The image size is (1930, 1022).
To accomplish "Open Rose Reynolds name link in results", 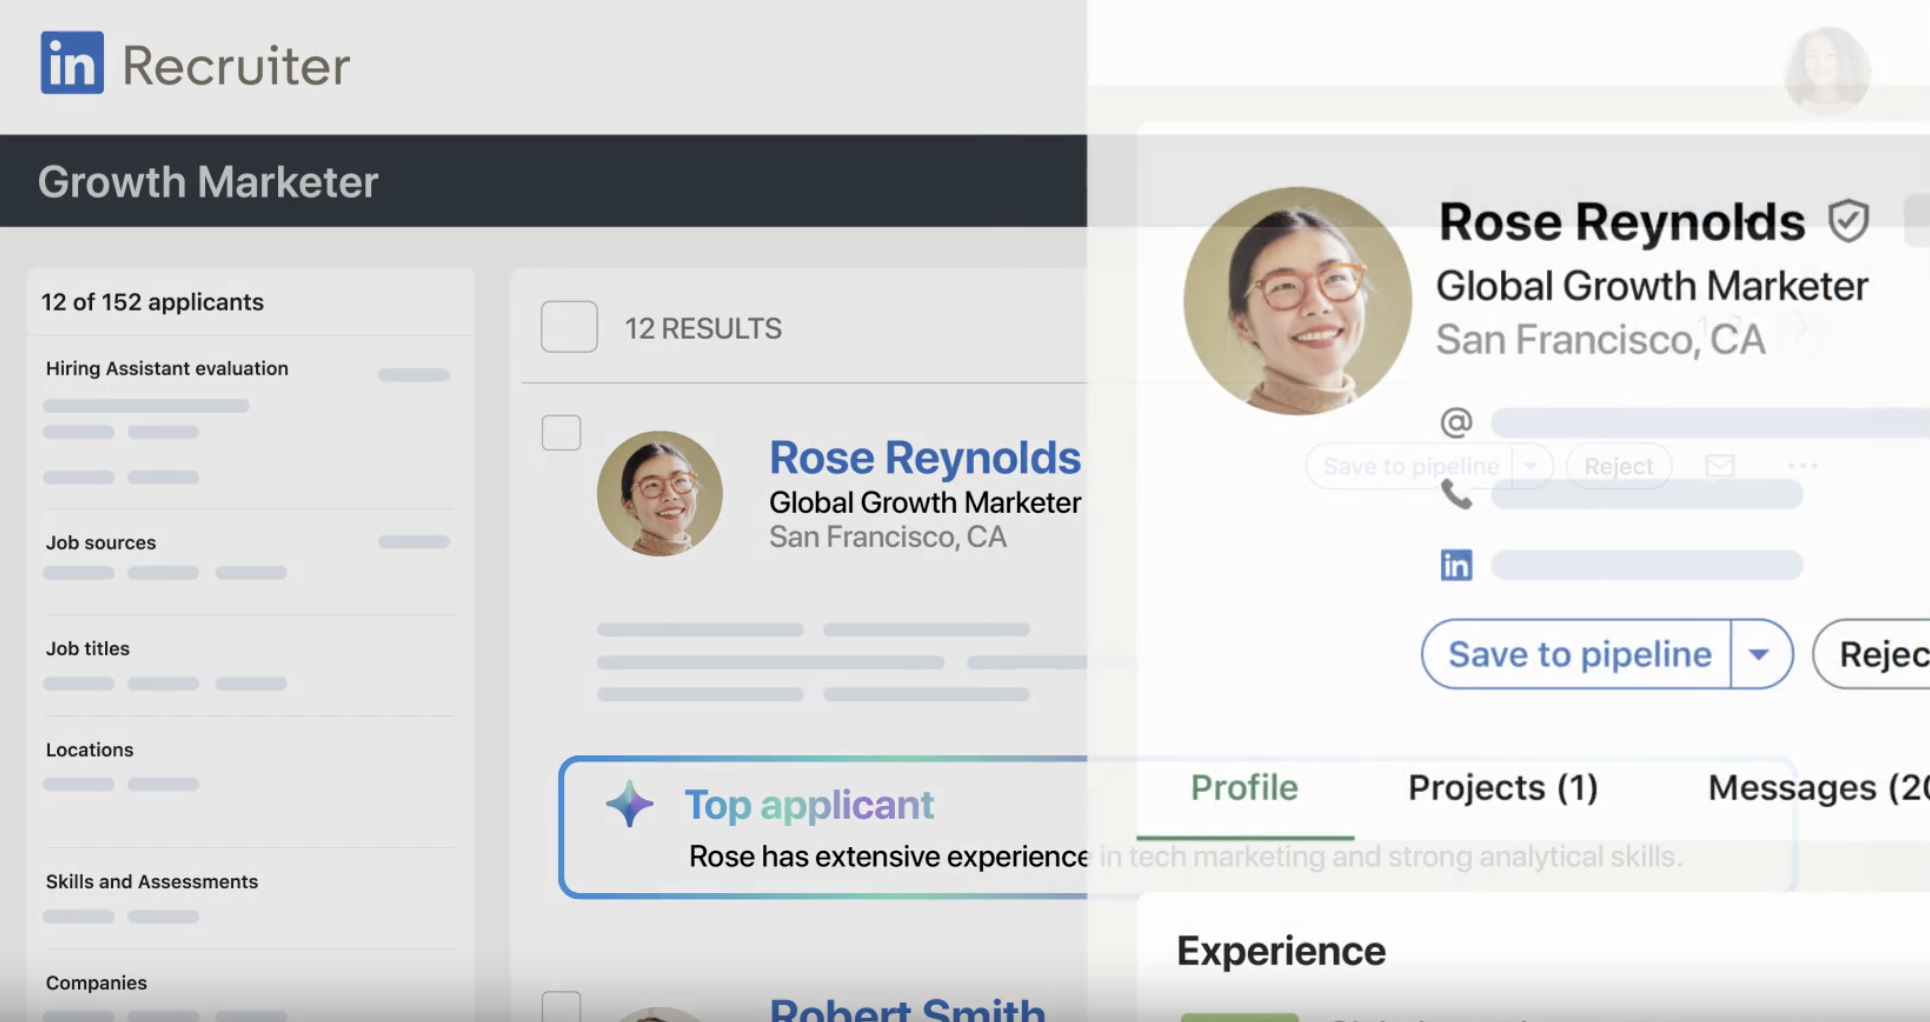I will point(924,457).
